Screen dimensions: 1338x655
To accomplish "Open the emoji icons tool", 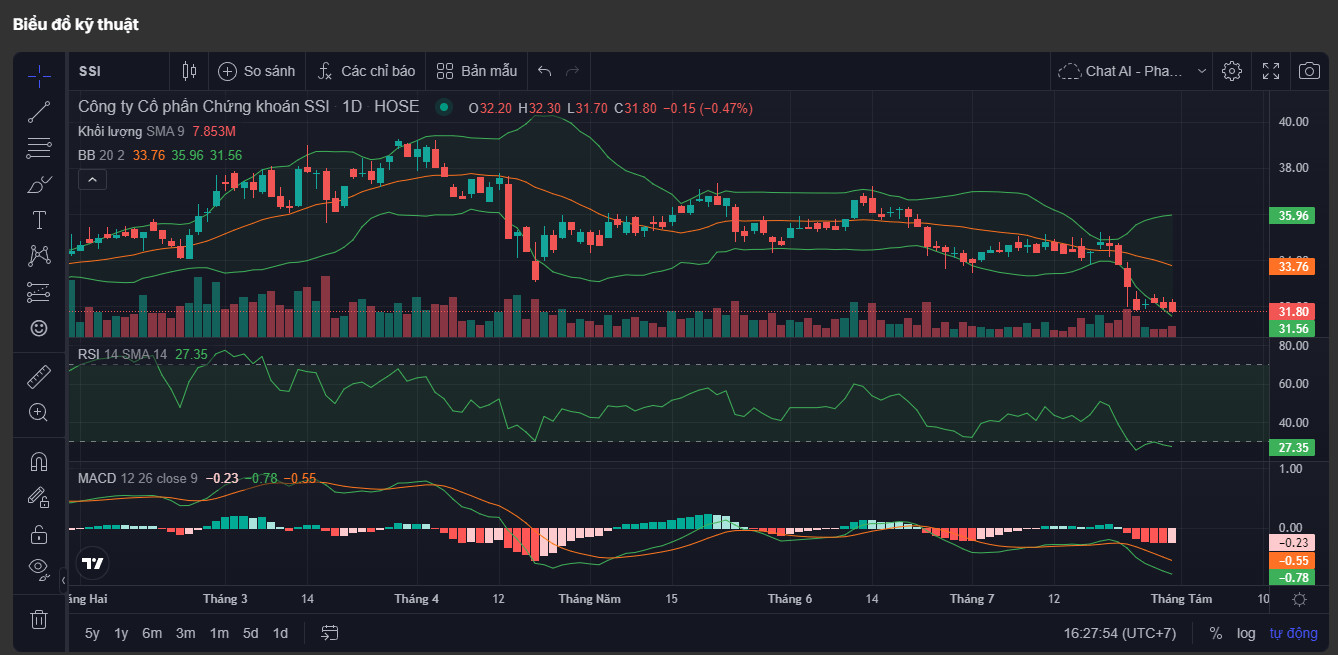I will tap(39, 328).
